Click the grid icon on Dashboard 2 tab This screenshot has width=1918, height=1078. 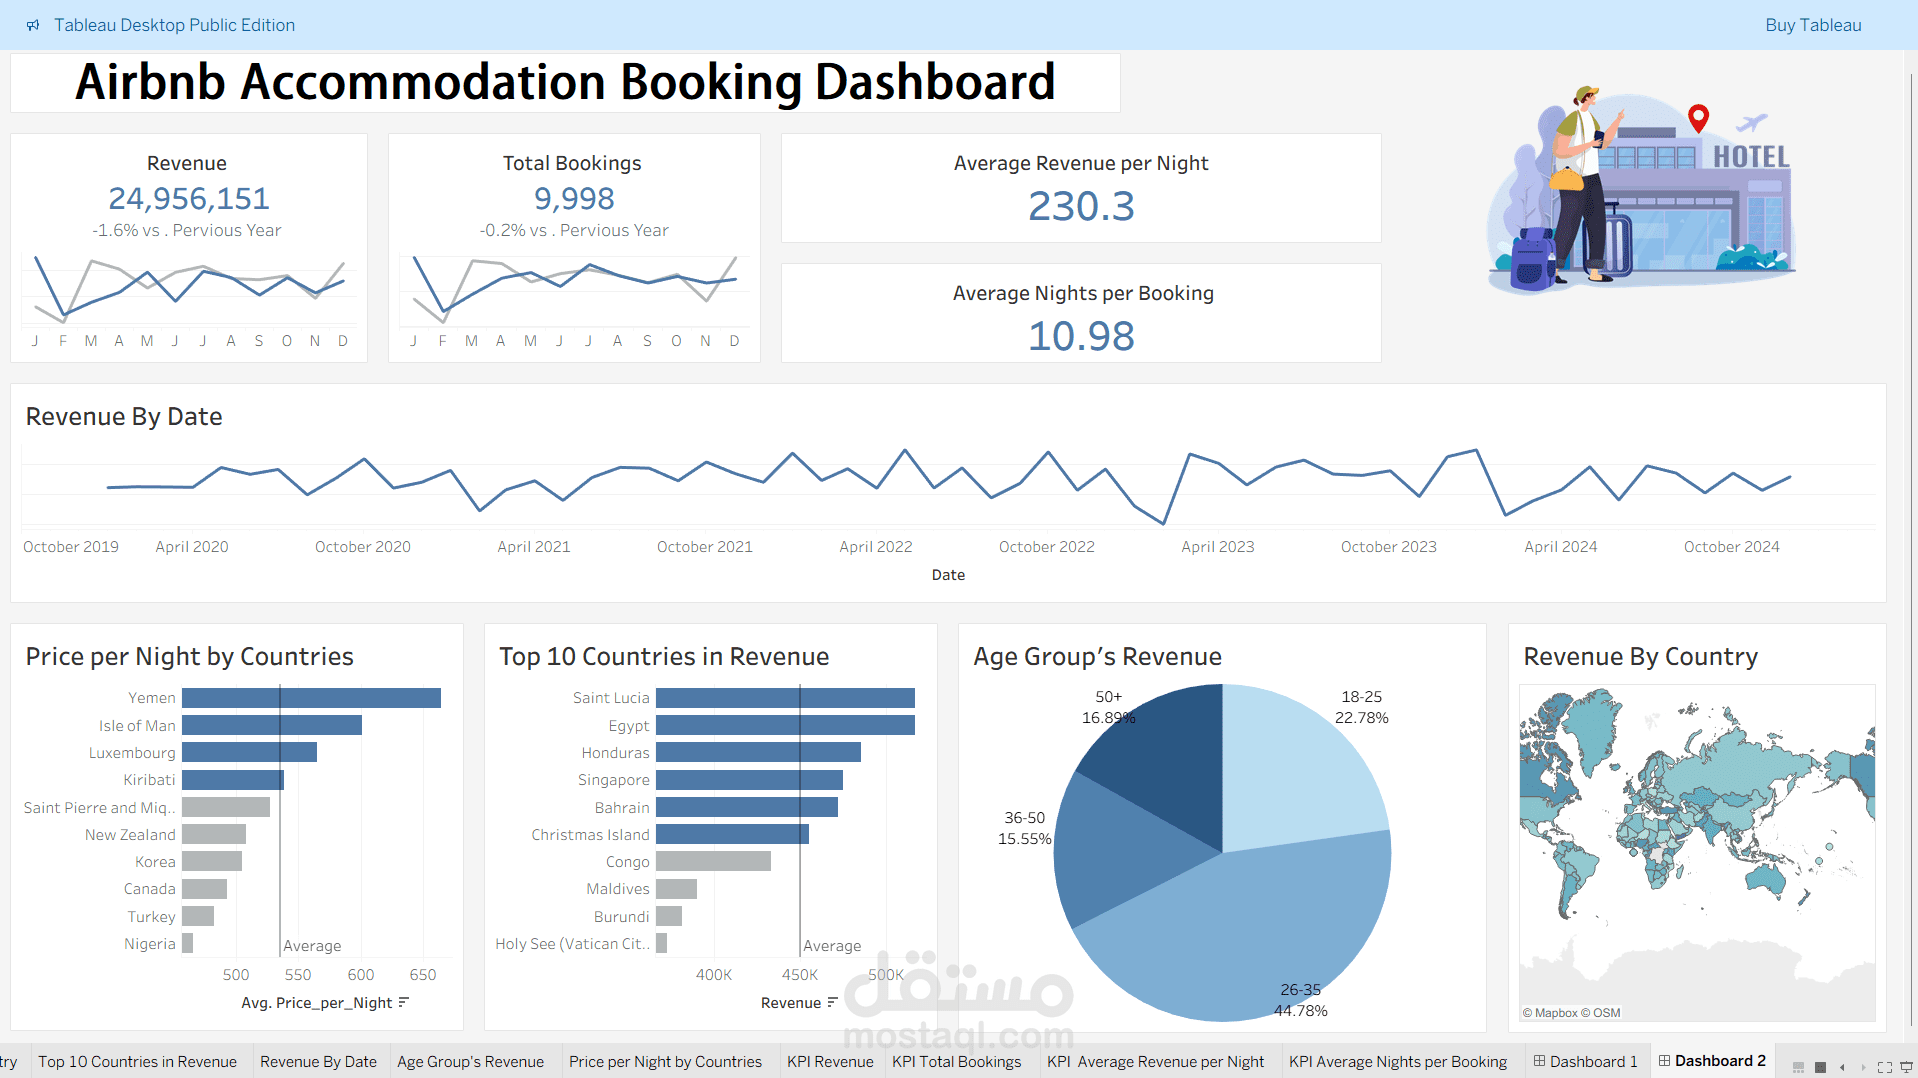click(1664, 1061)
